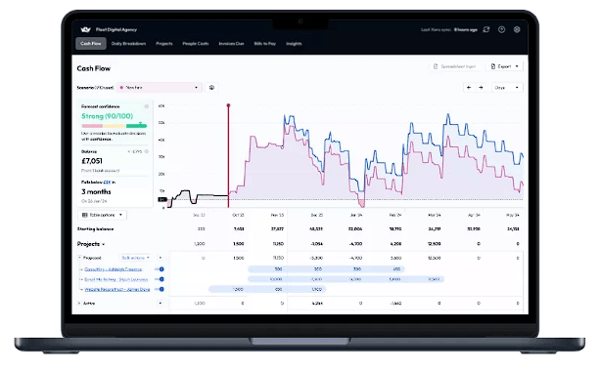
Task: Open the settings gear icon in header
Action: click(x=517, y=29)
